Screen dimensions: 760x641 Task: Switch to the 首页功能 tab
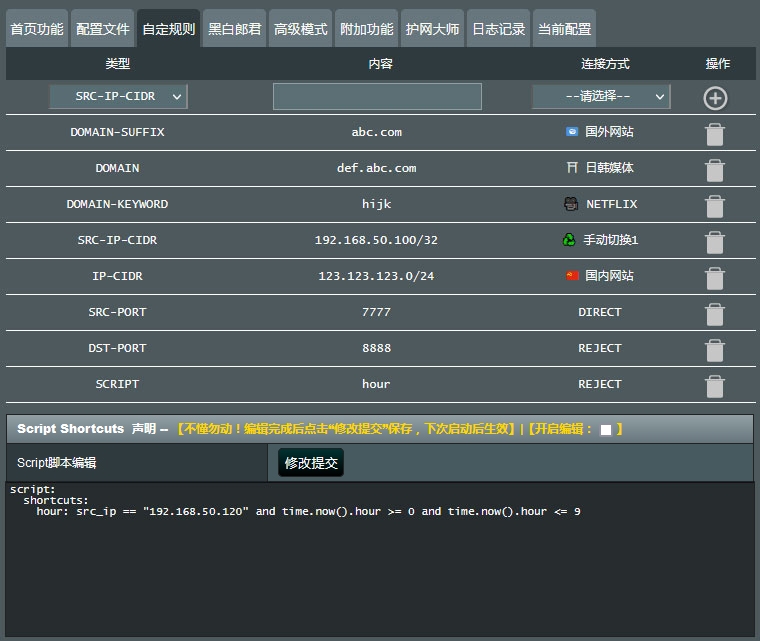tap(36, 29)
